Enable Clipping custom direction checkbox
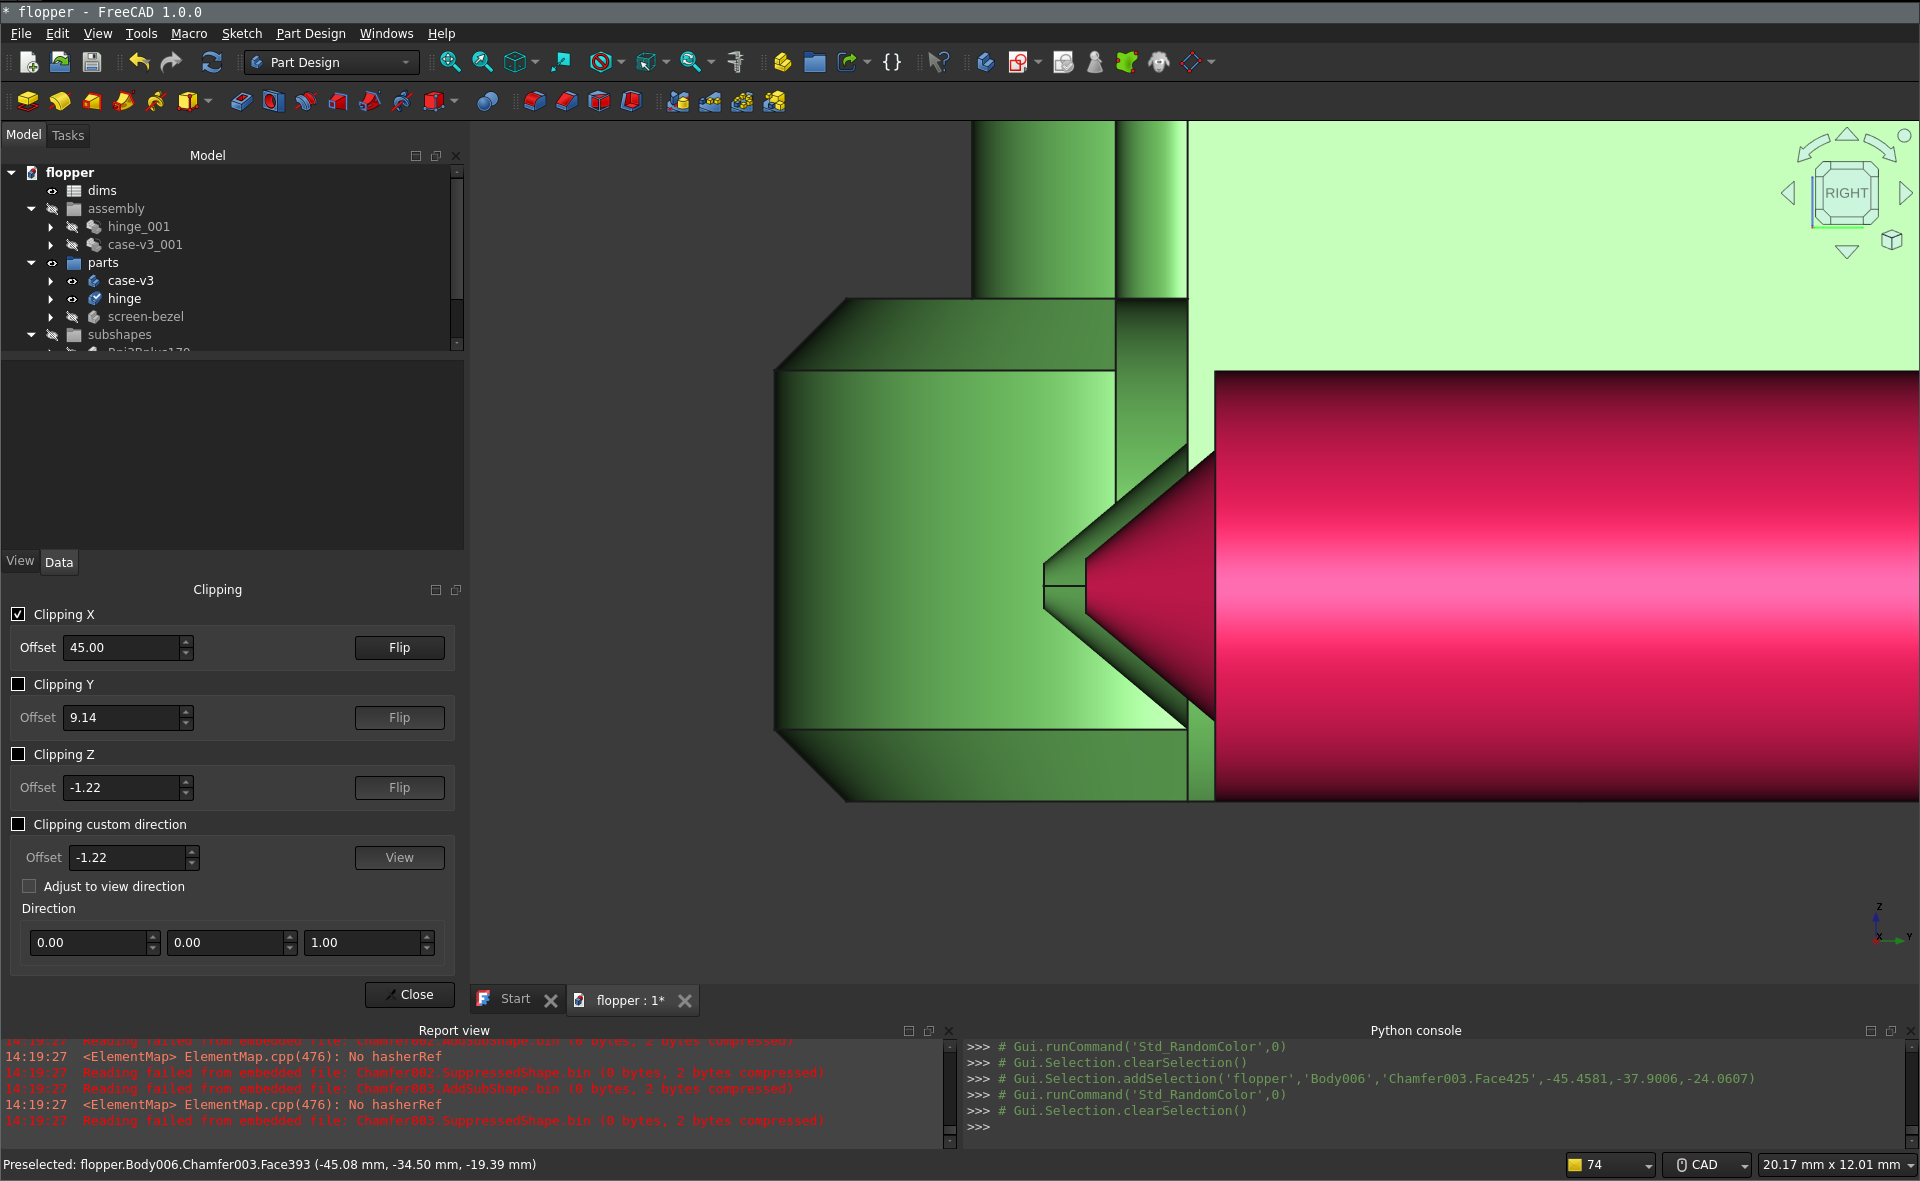 coord(18,824)
